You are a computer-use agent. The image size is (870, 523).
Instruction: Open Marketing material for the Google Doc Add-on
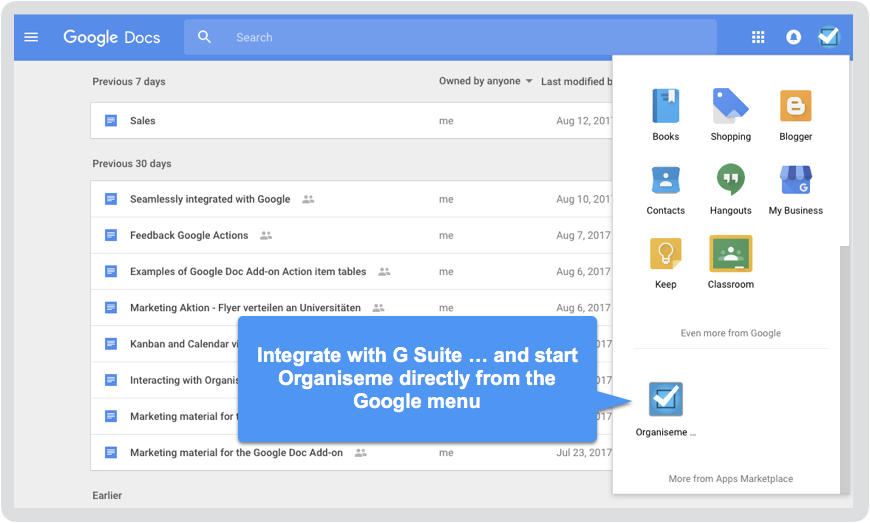click(236, 453)
